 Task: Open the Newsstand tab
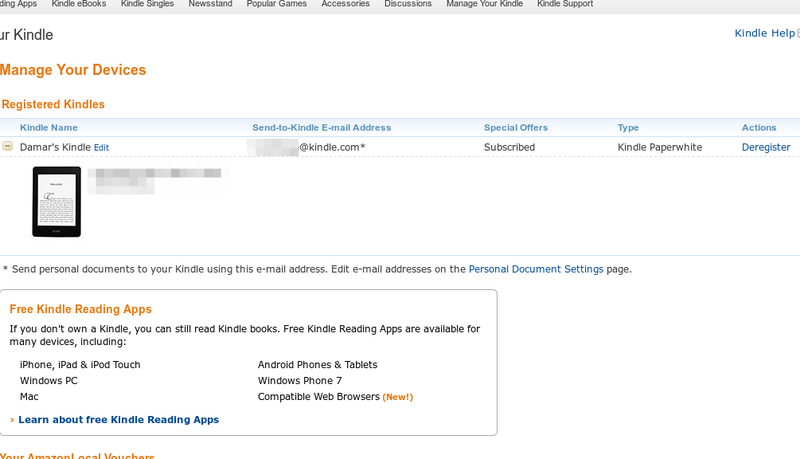(x=210, y=4)
